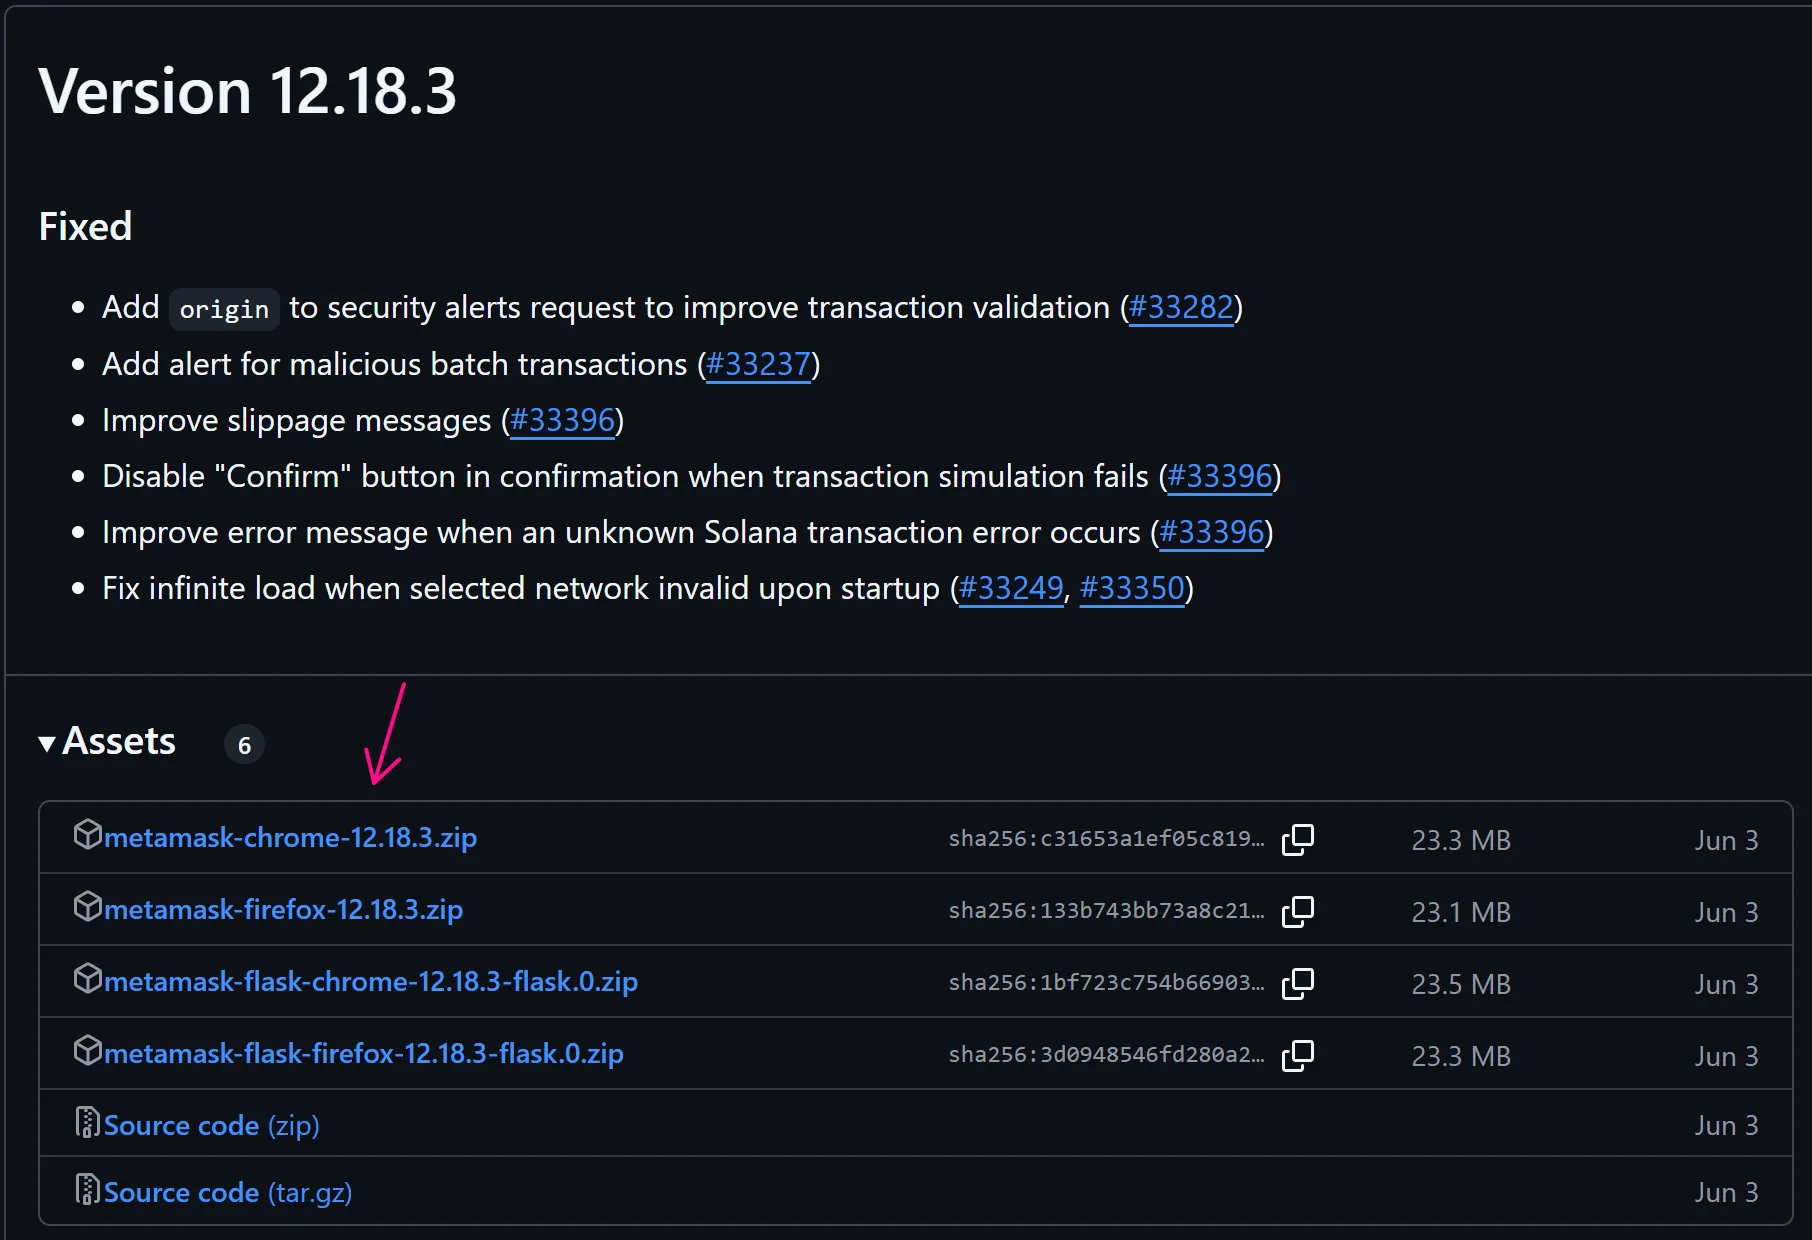1812x1240 pixels.
Task: Click package icon beside metamask-firefox-12.18.3.zip
Action: click(88, 907)
